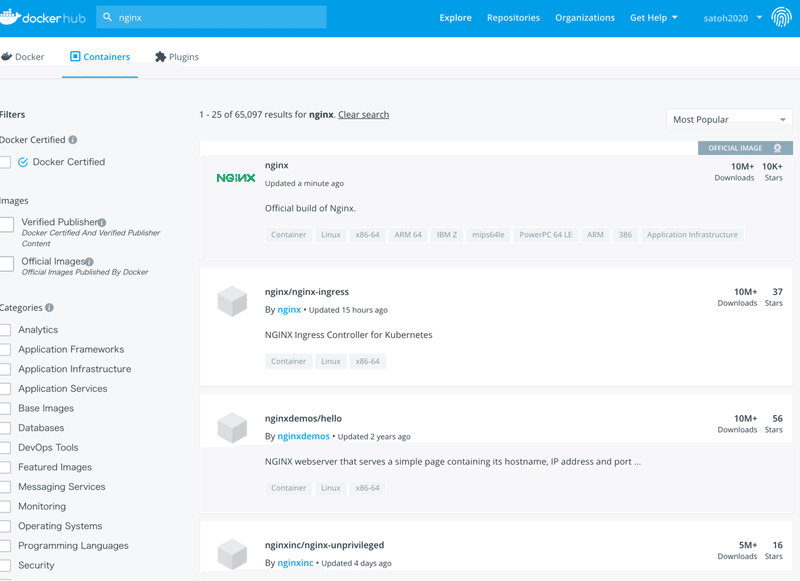The width and height of the screenshot is (800, 581).
Task: Check the Application Infrastructure filter checkbox
Action: point(5,369)
